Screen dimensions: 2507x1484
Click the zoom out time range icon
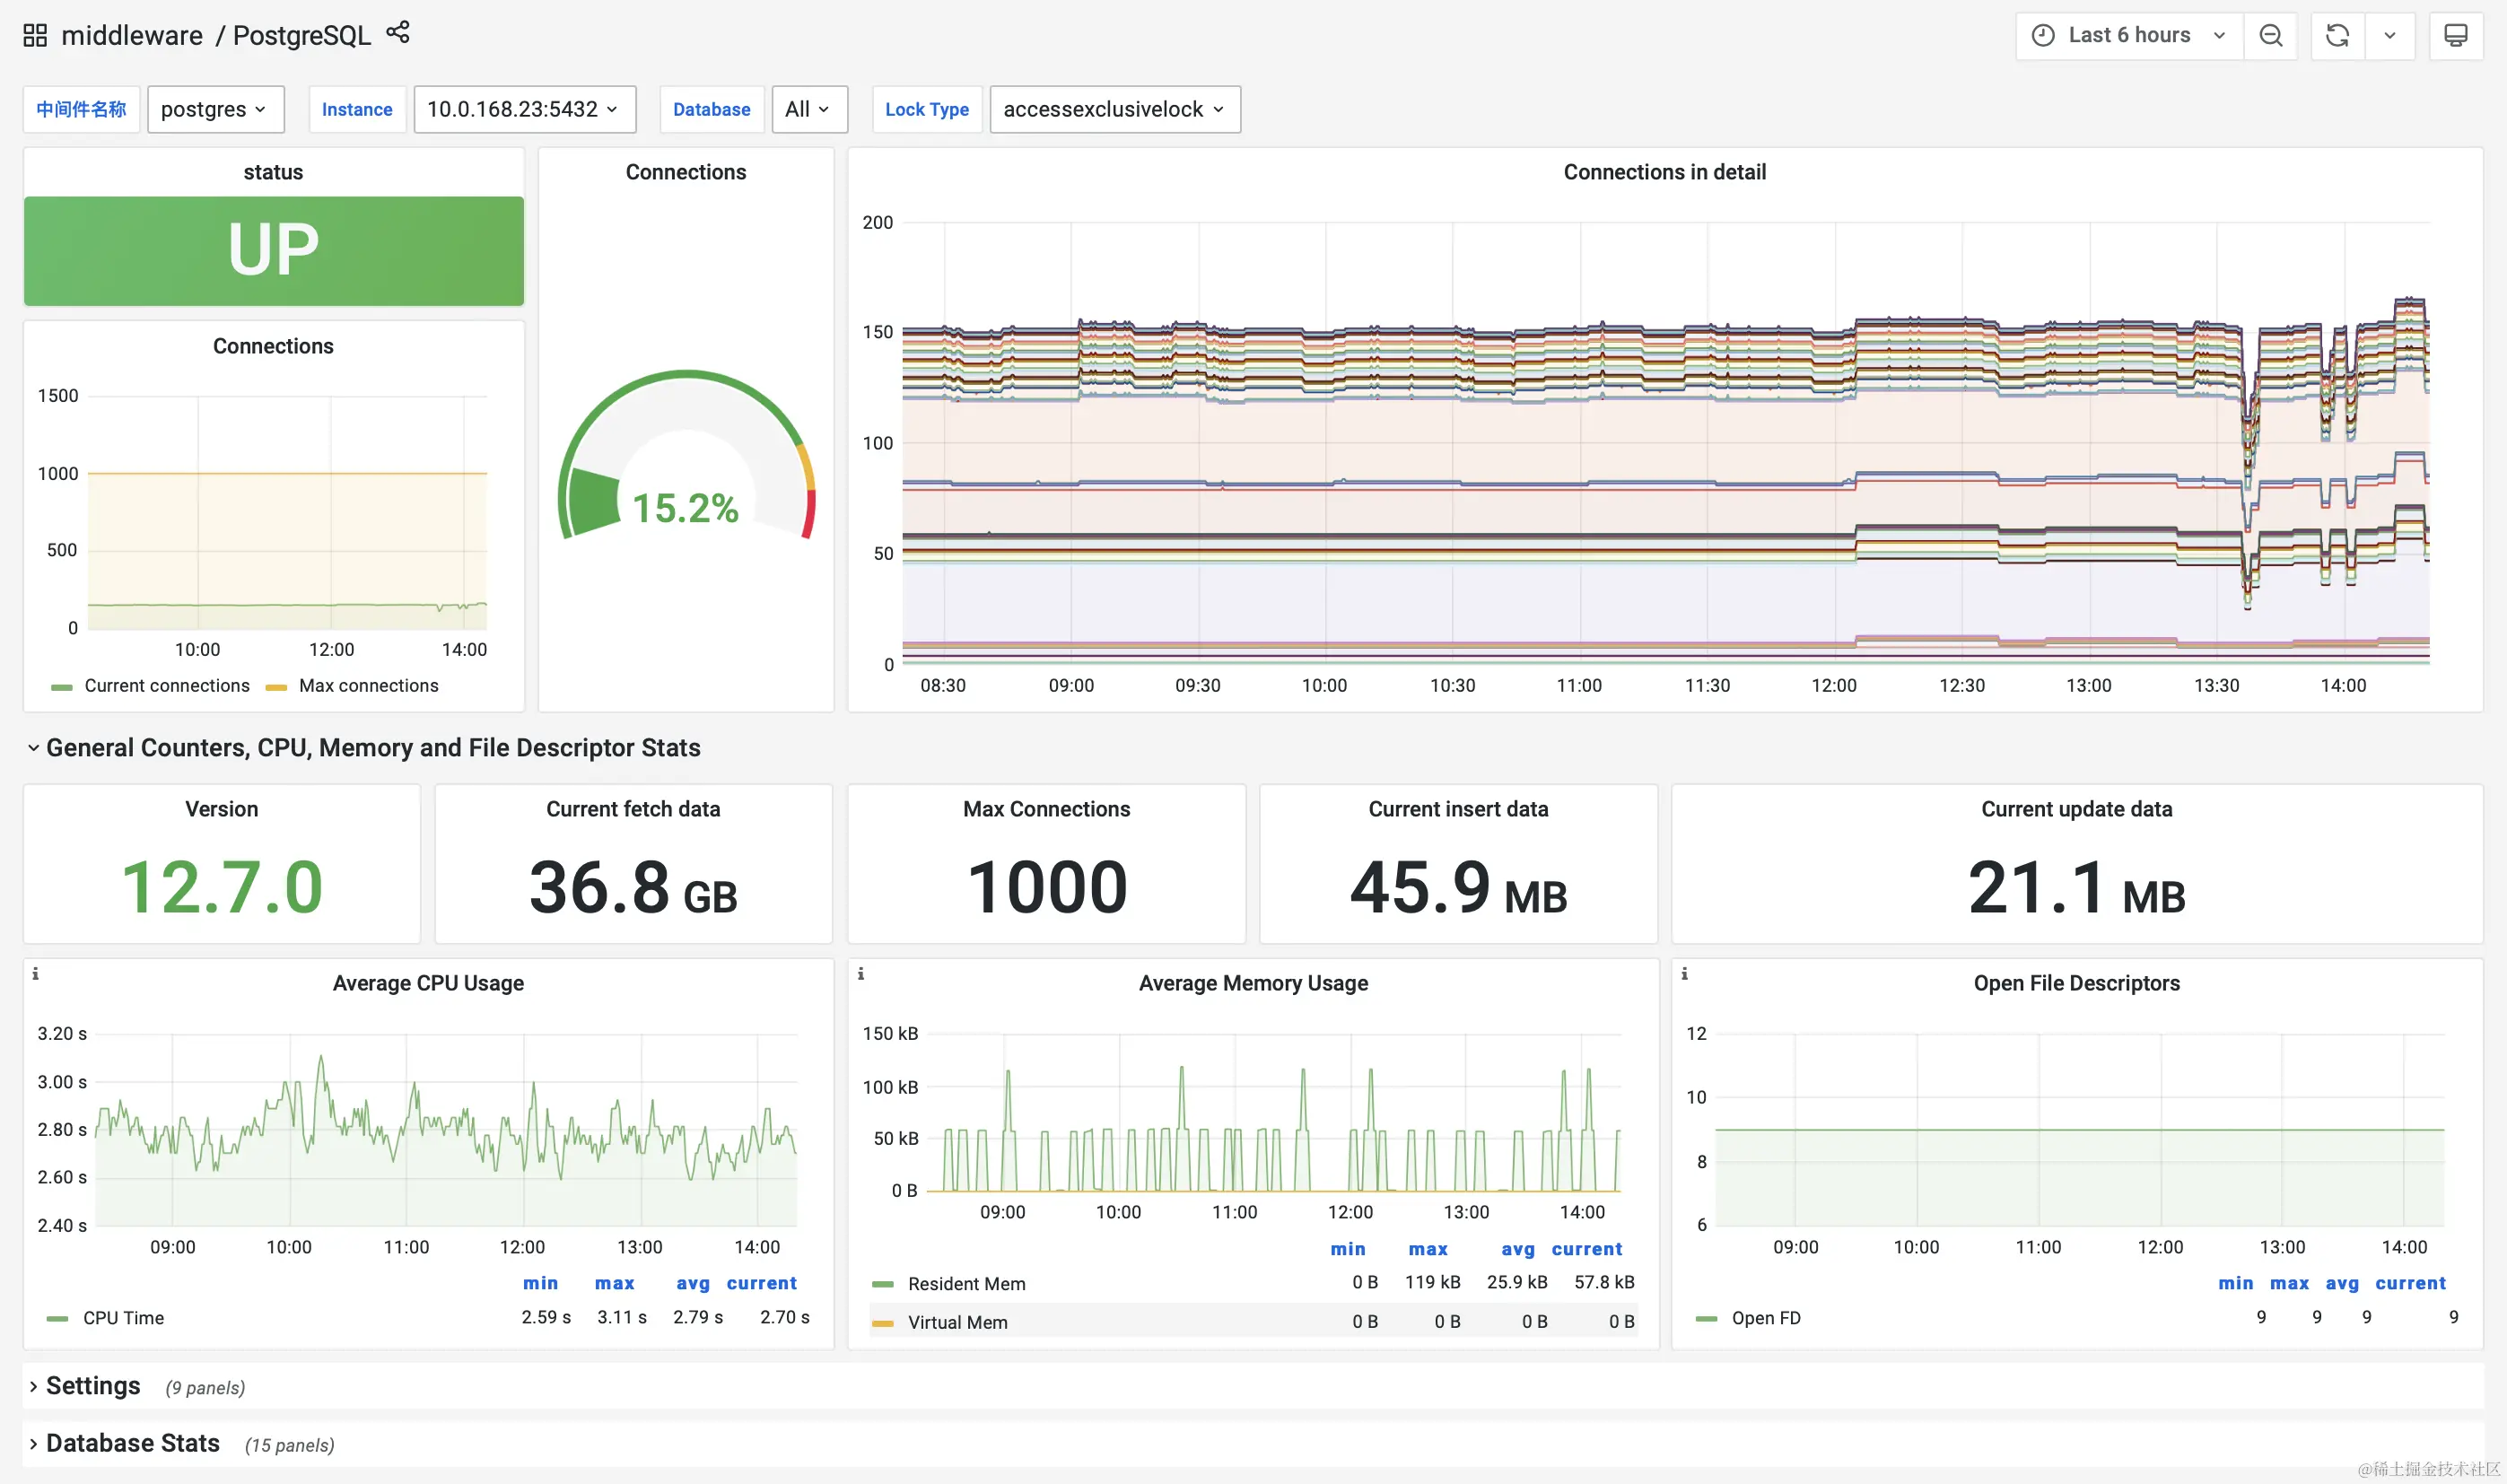coord(2270,36)
